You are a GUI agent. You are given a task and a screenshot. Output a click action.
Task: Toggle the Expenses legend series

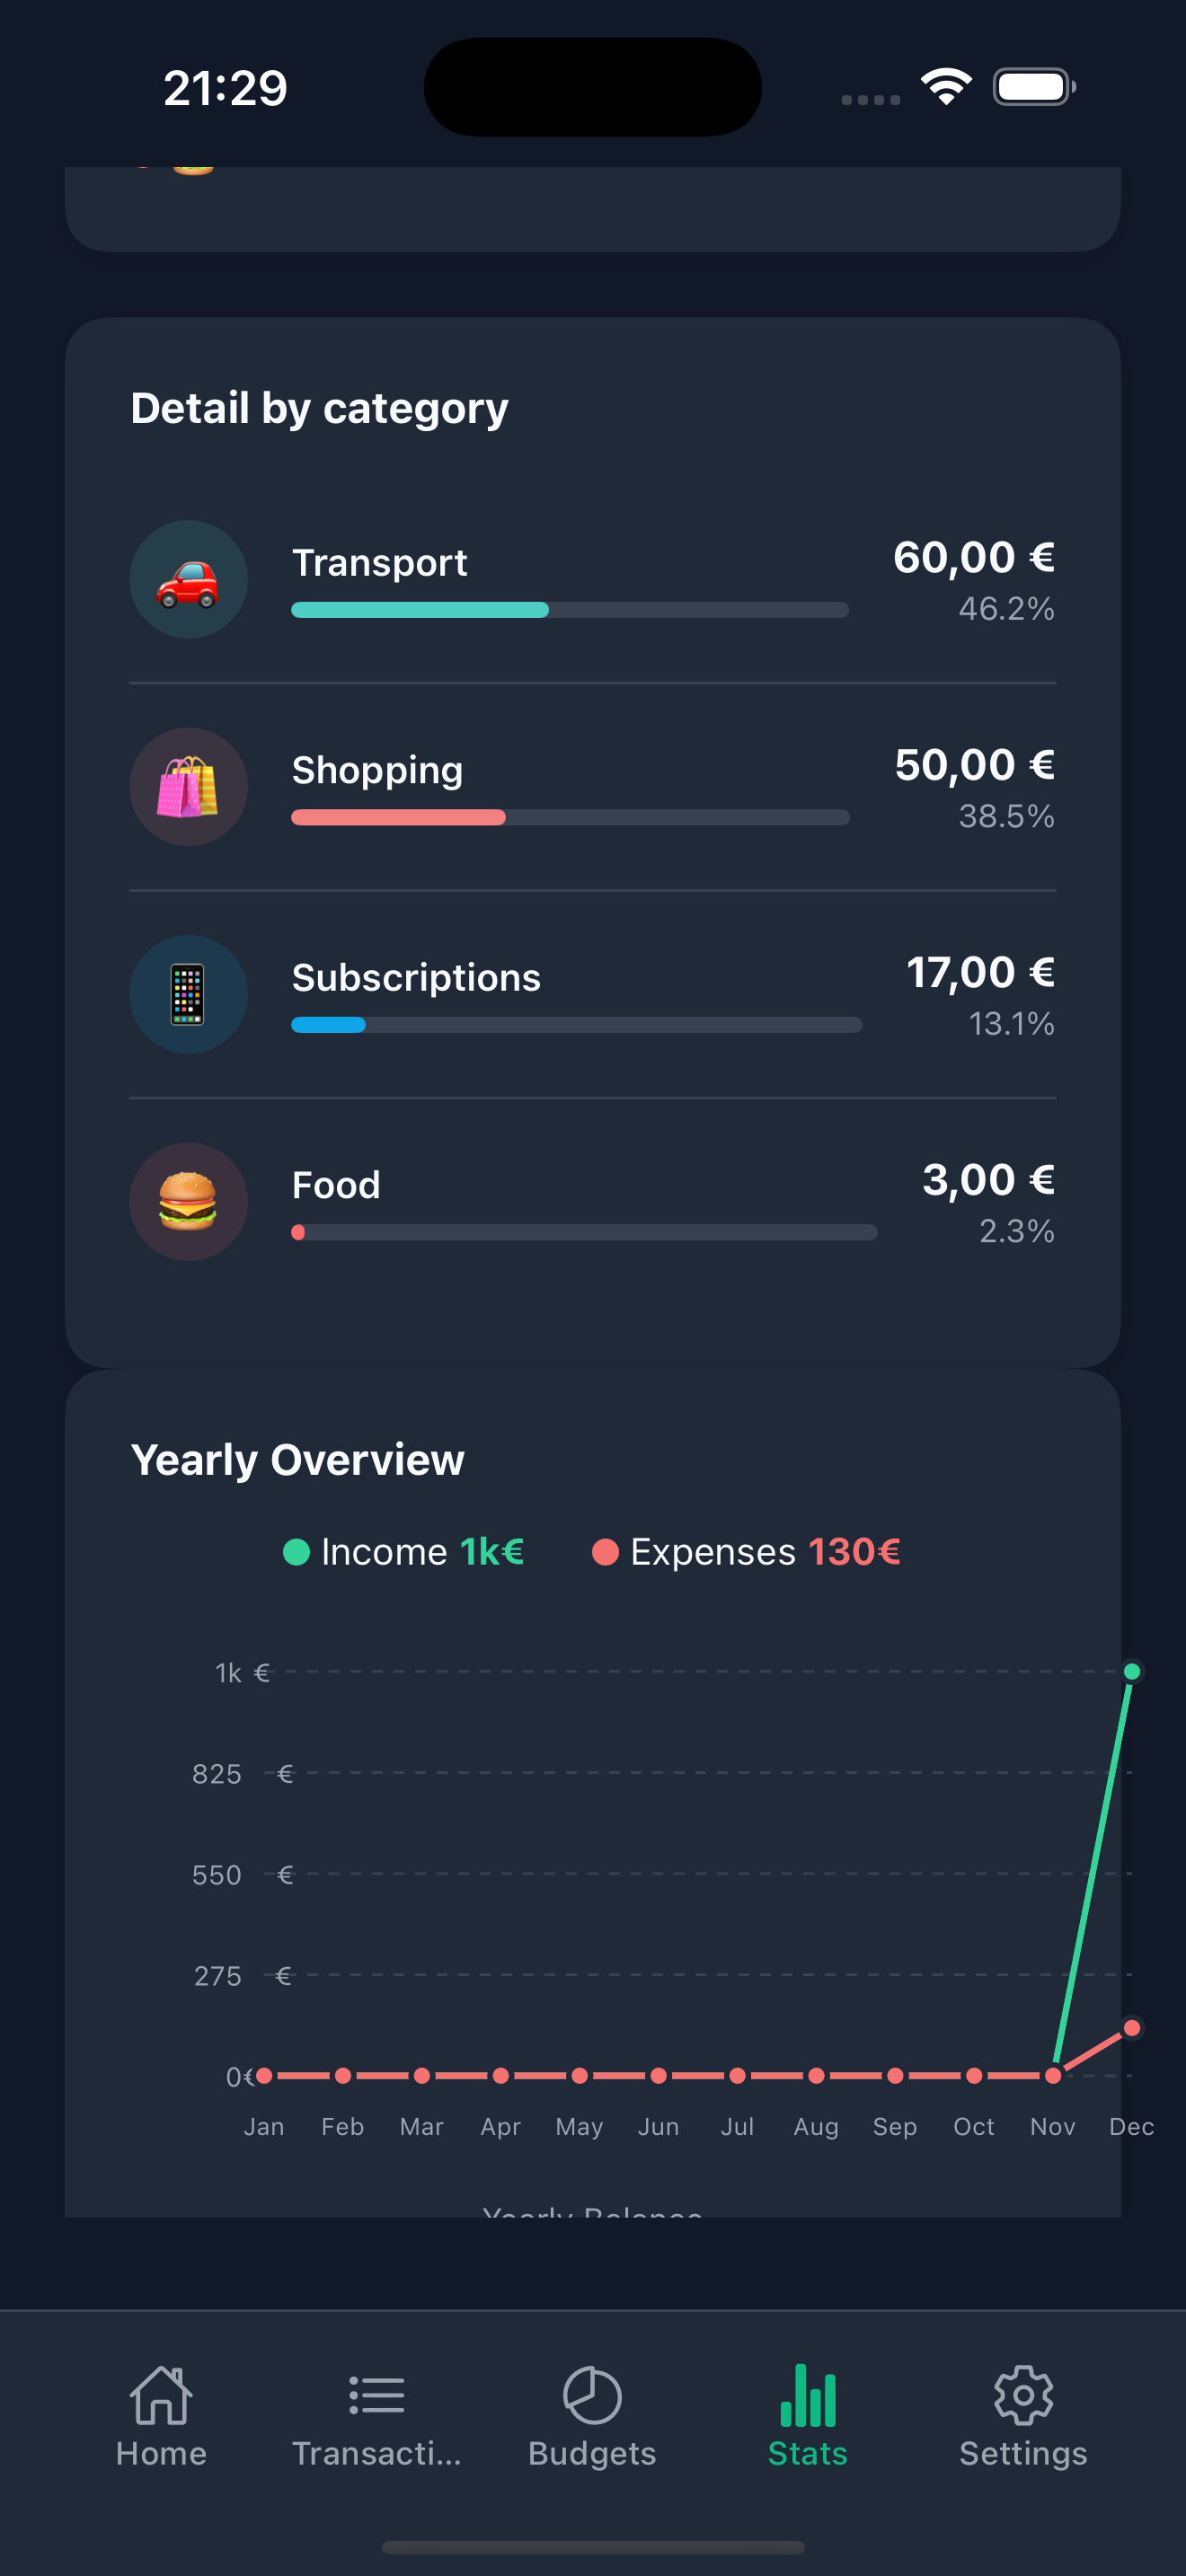pyautogui.click(x=746, y=1552)
